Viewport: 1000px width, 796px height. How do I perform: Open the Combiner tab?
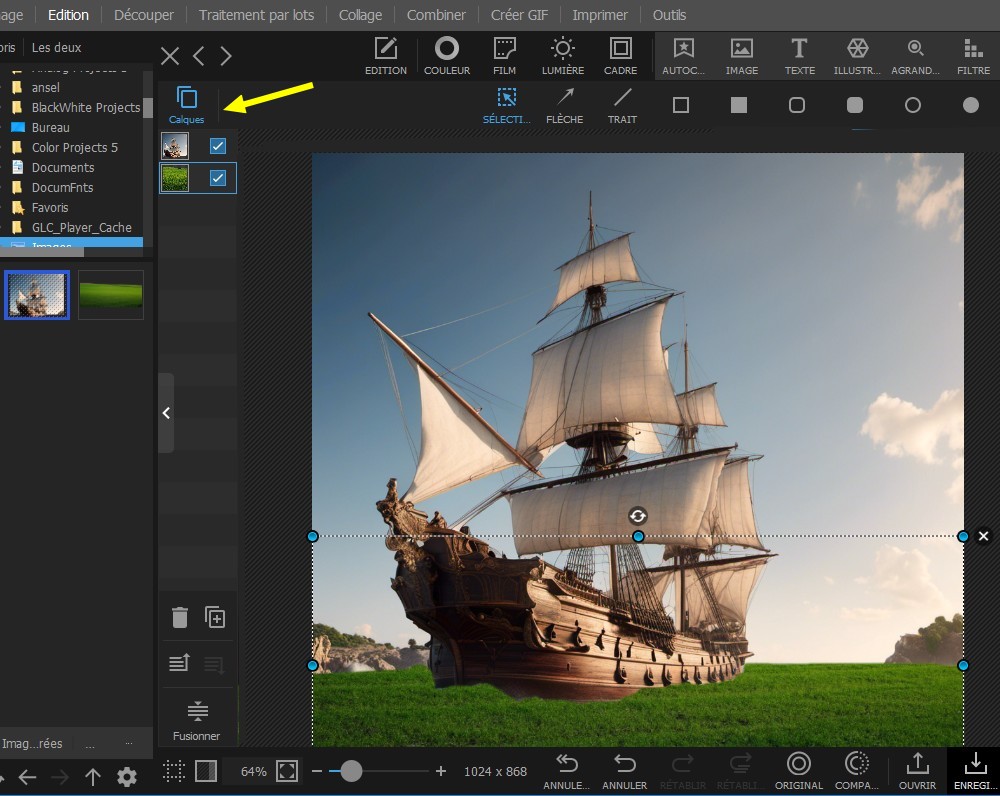coord(436,15)
